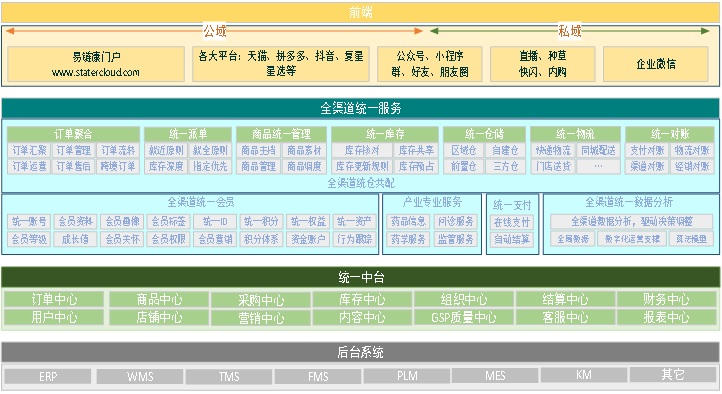This screenshot has width=722, height=394.
Task: Click the 库存更新规则 cell
Action: click(362, 166)
